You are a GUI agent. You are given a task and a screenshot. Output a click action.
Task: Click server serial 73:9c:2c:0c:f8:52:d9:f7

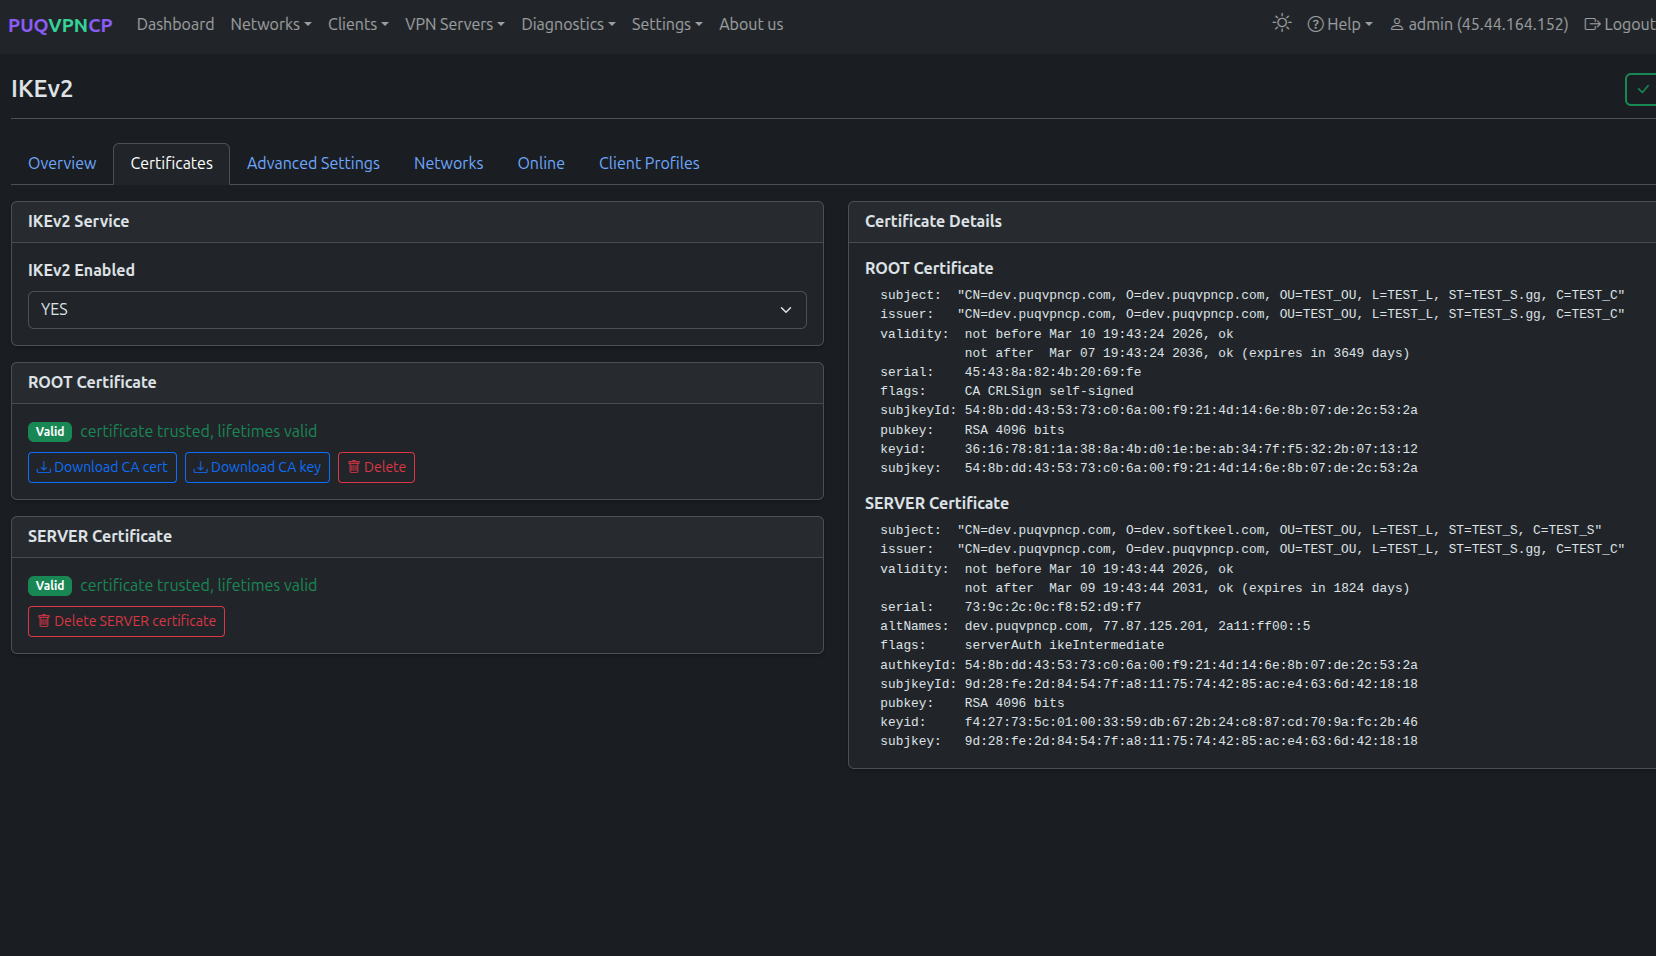tap(1052, 607)
